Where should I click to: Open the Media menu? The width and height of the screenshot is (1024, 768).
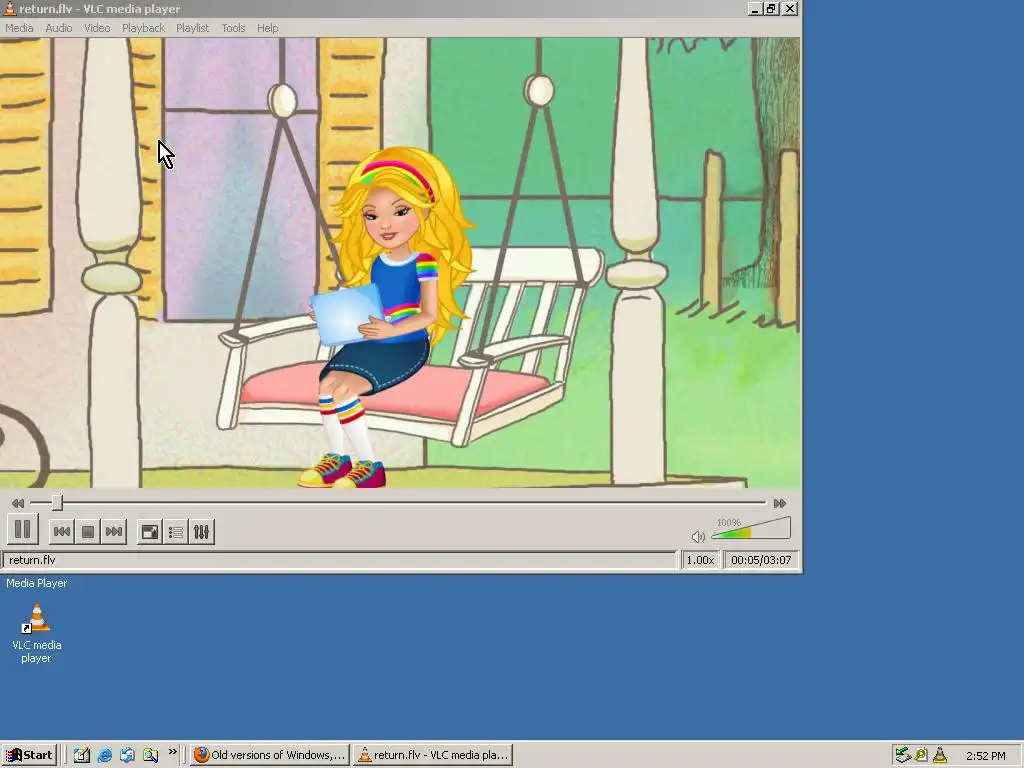(x=19, y=28)
